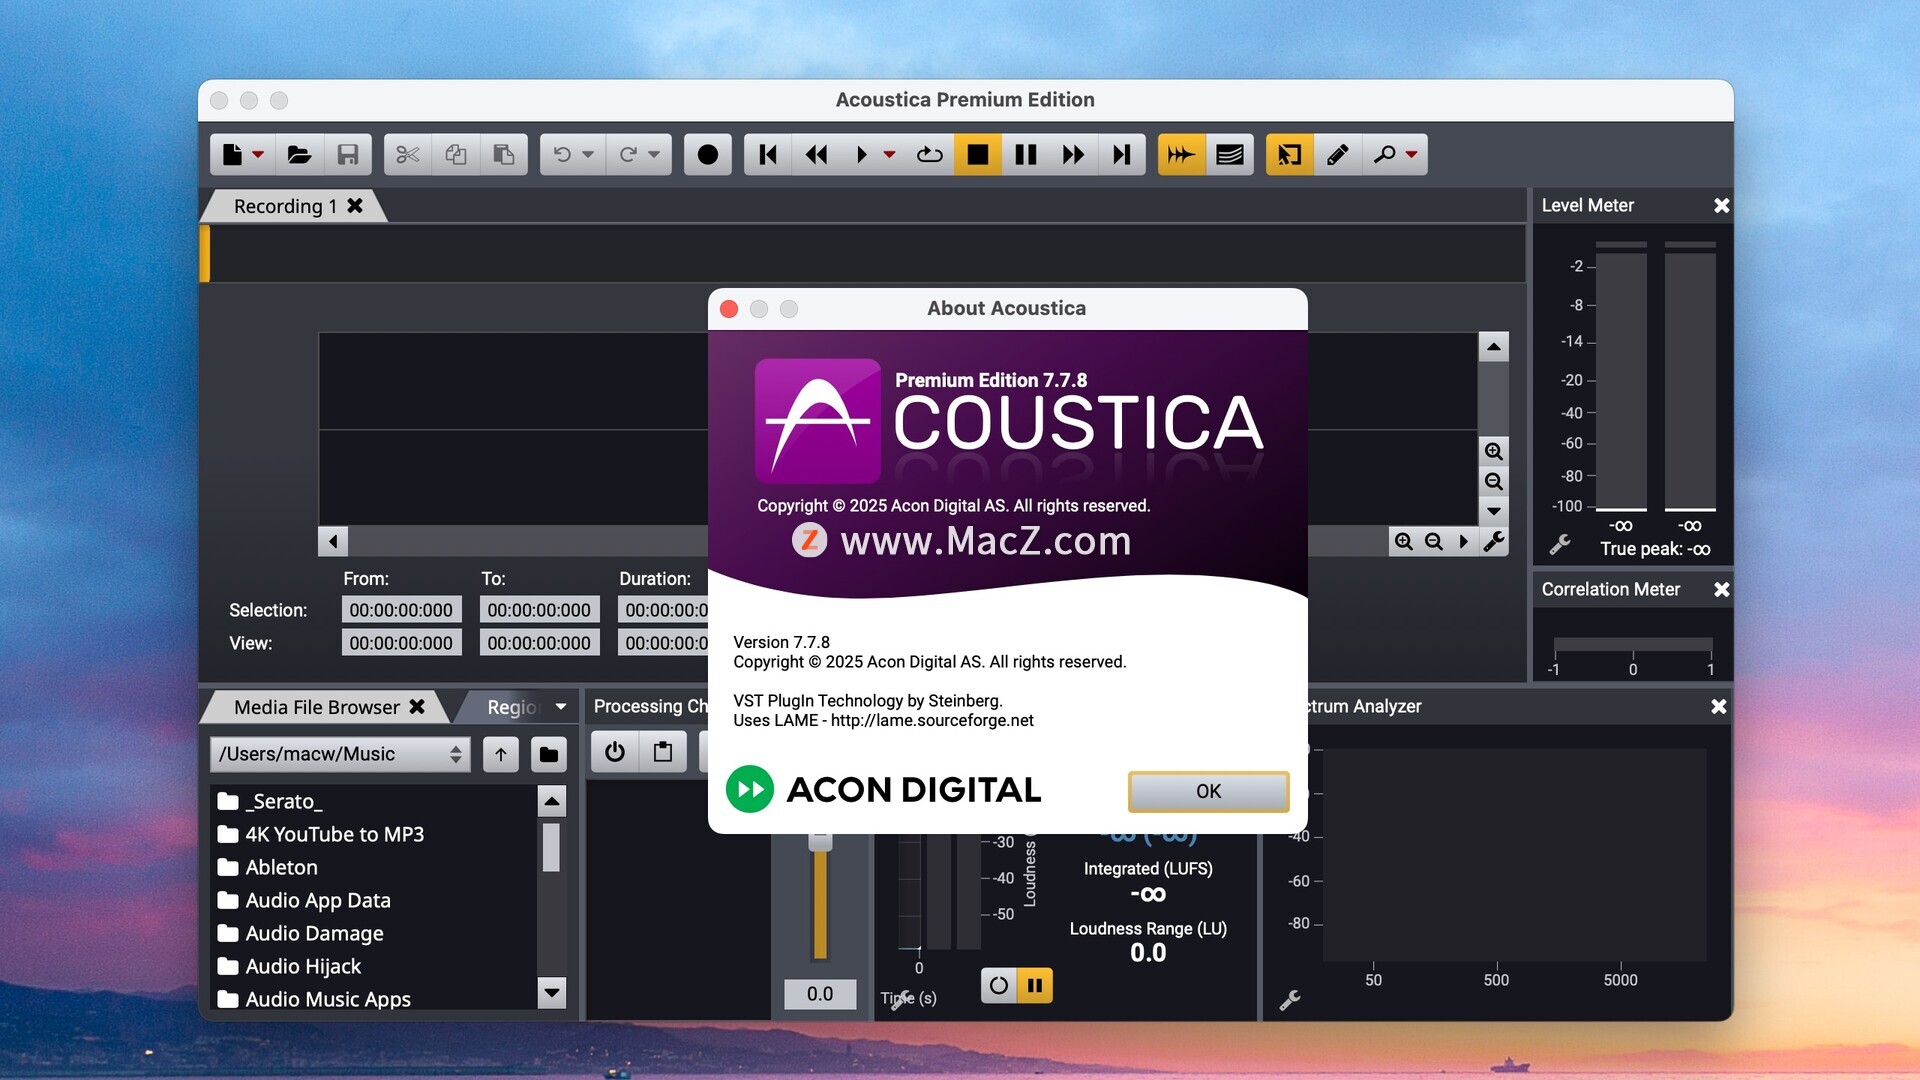The height and width of the screenshot is (1080, 1920).
Task: Click the browse folder icon button
Action: (x=549, y=754)
